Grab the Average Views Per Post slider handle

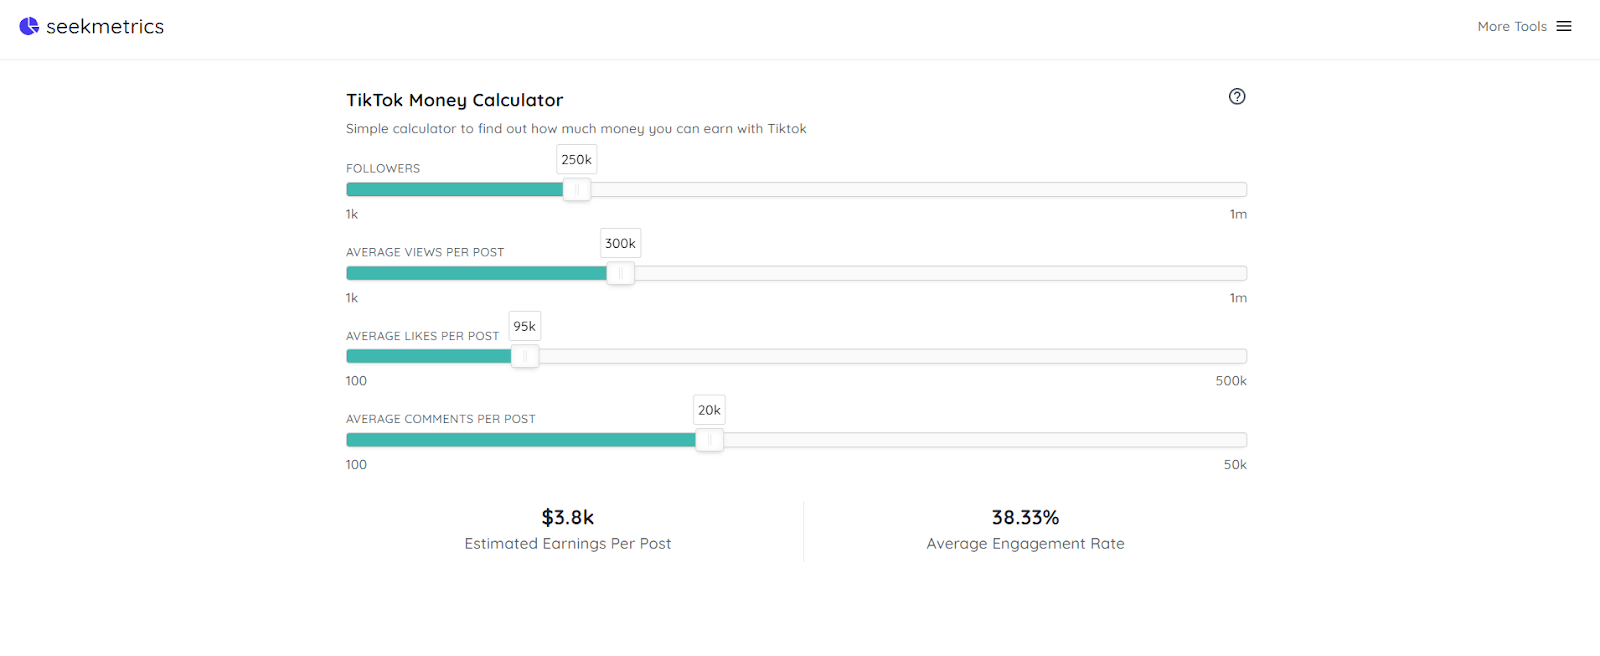point(620,273)
